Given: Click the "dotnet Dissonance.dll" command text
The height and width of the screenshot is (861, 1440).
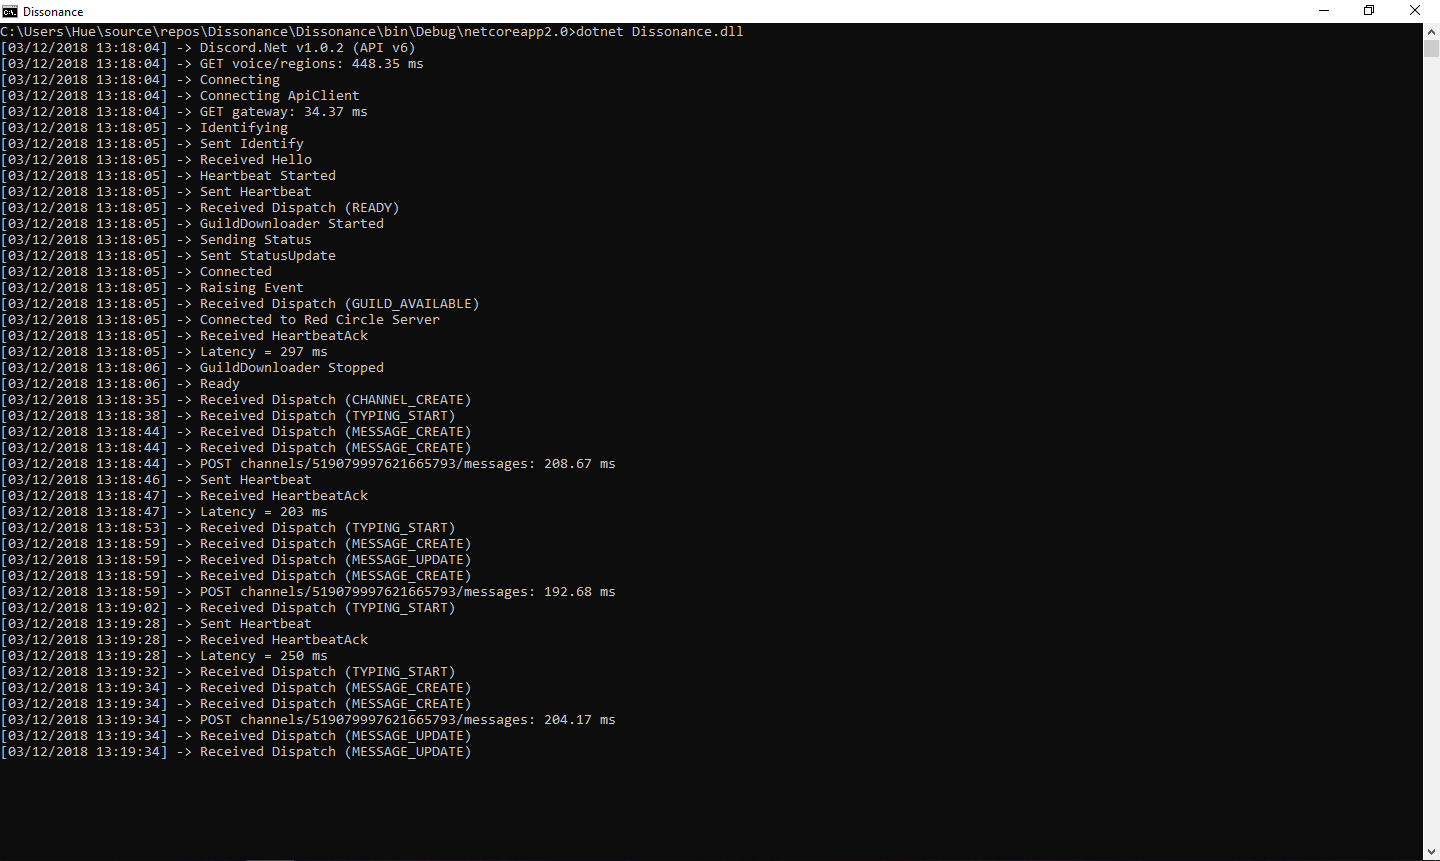Looking at the screenshot, I should point(659,32).
